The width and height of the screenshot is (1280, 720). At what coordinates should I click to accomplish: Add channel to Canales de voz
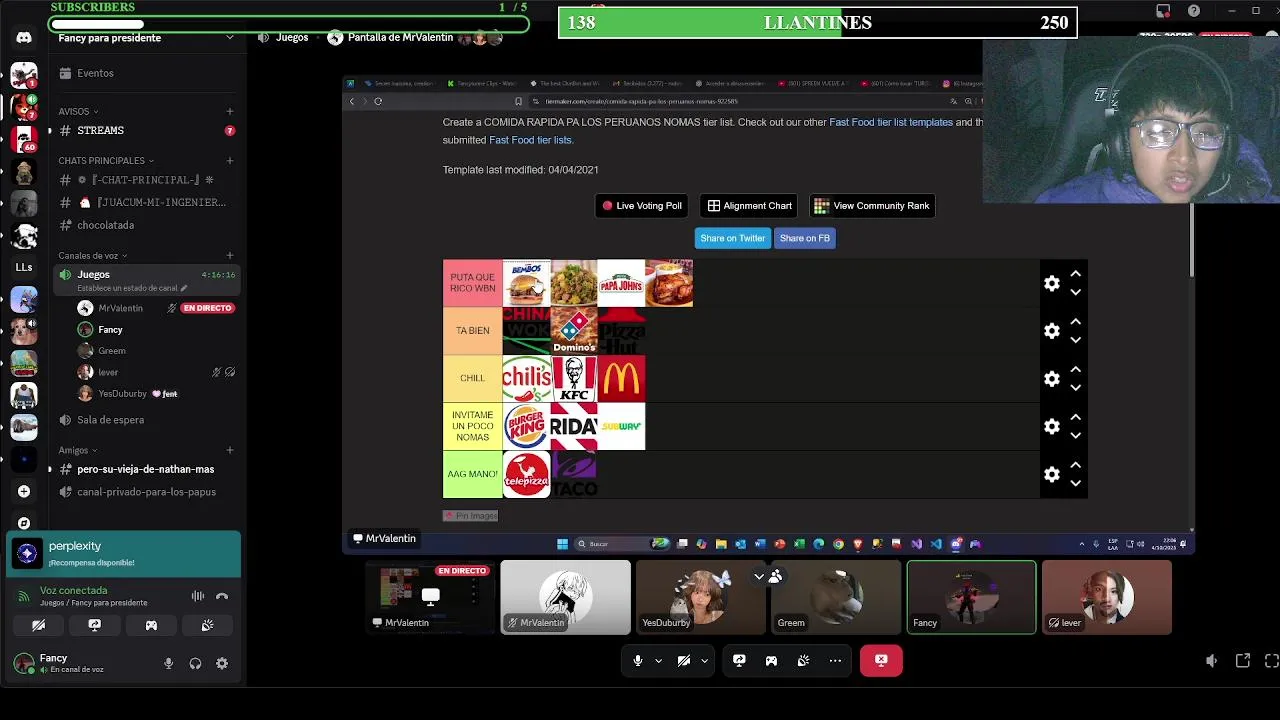(x=230, y=255)
